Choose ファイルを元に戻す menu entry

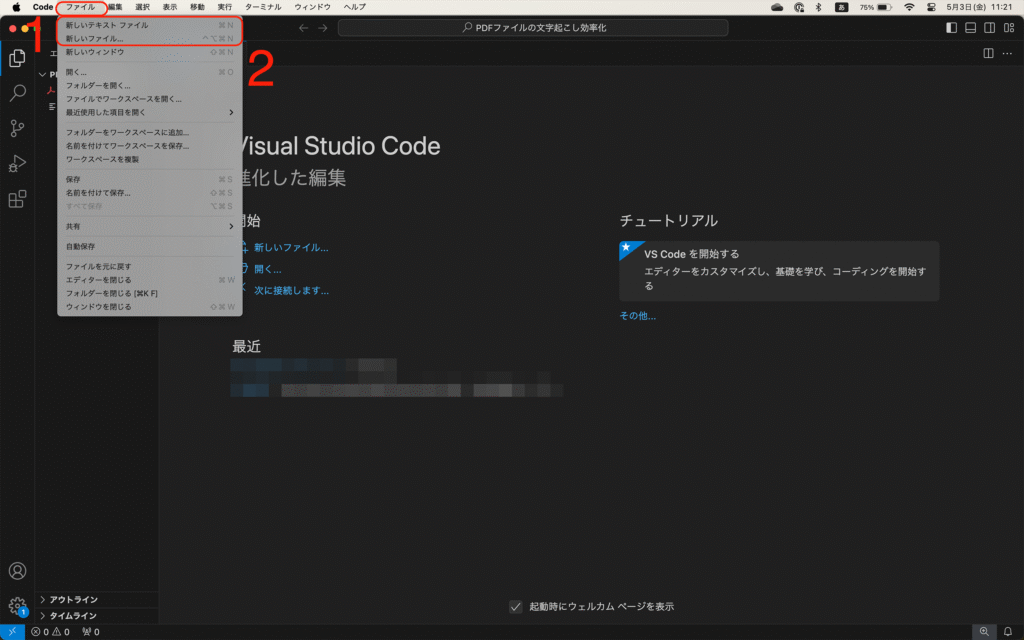tap(150, 266)
